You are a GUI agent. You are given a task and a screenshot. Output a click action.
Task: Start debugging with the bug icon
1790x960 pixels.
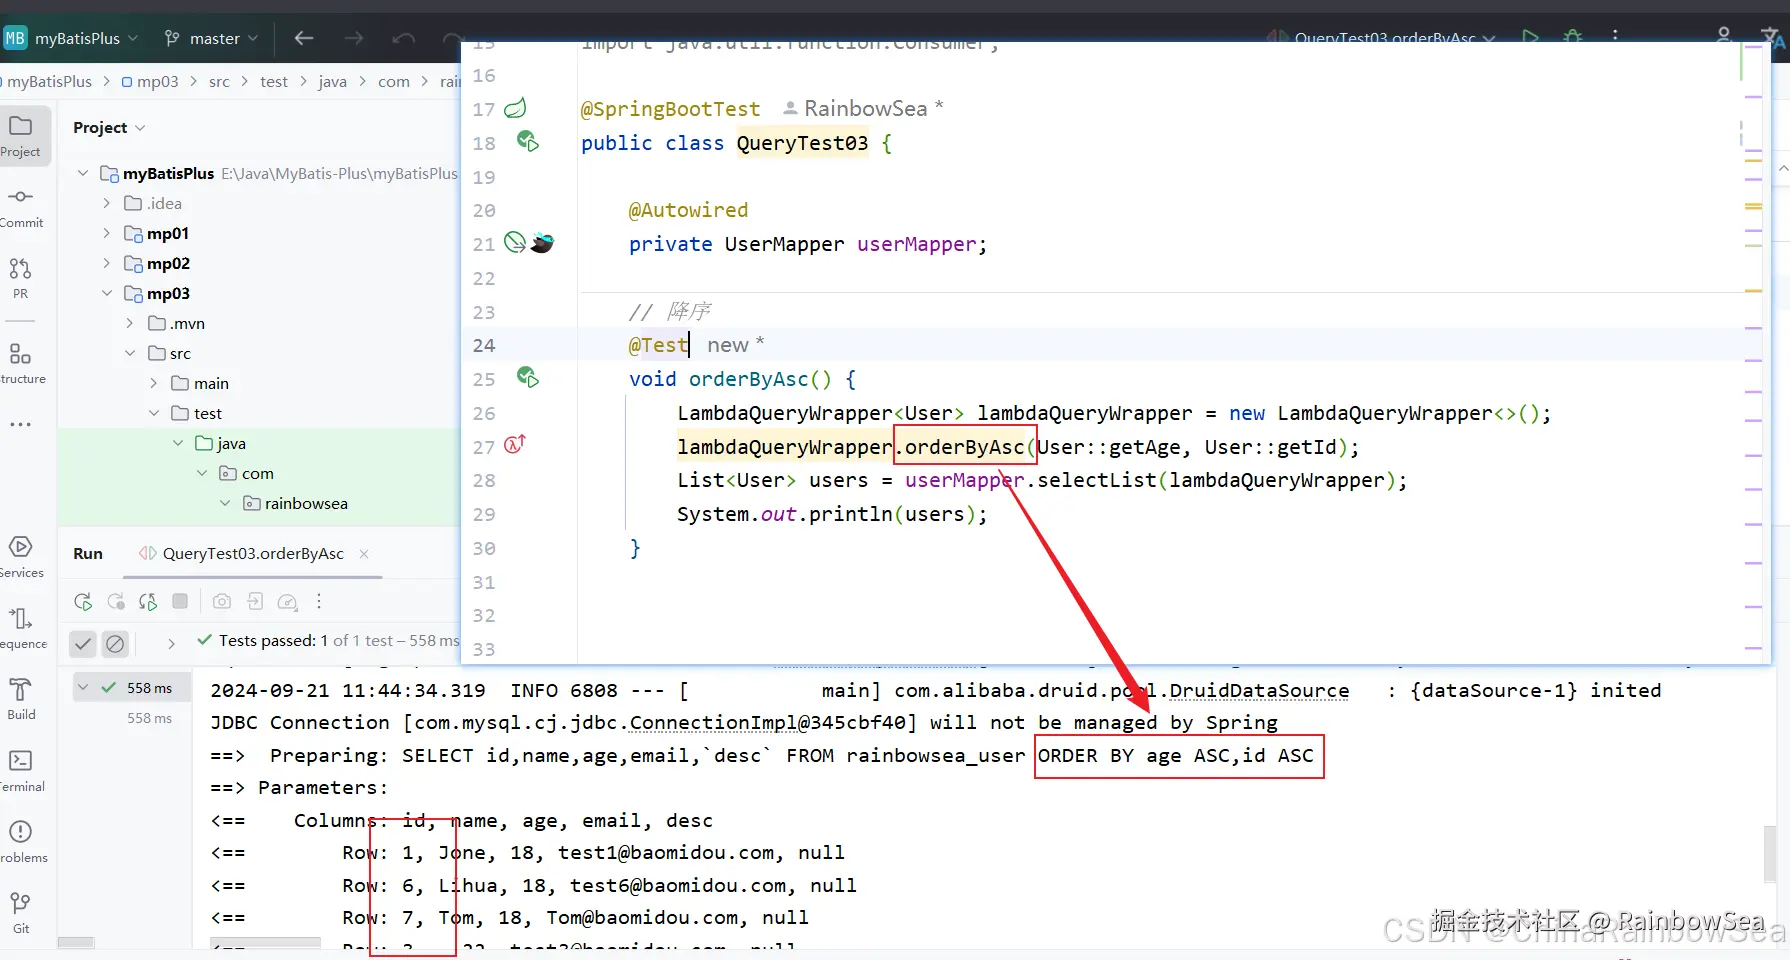click(x=1573, y=37)
